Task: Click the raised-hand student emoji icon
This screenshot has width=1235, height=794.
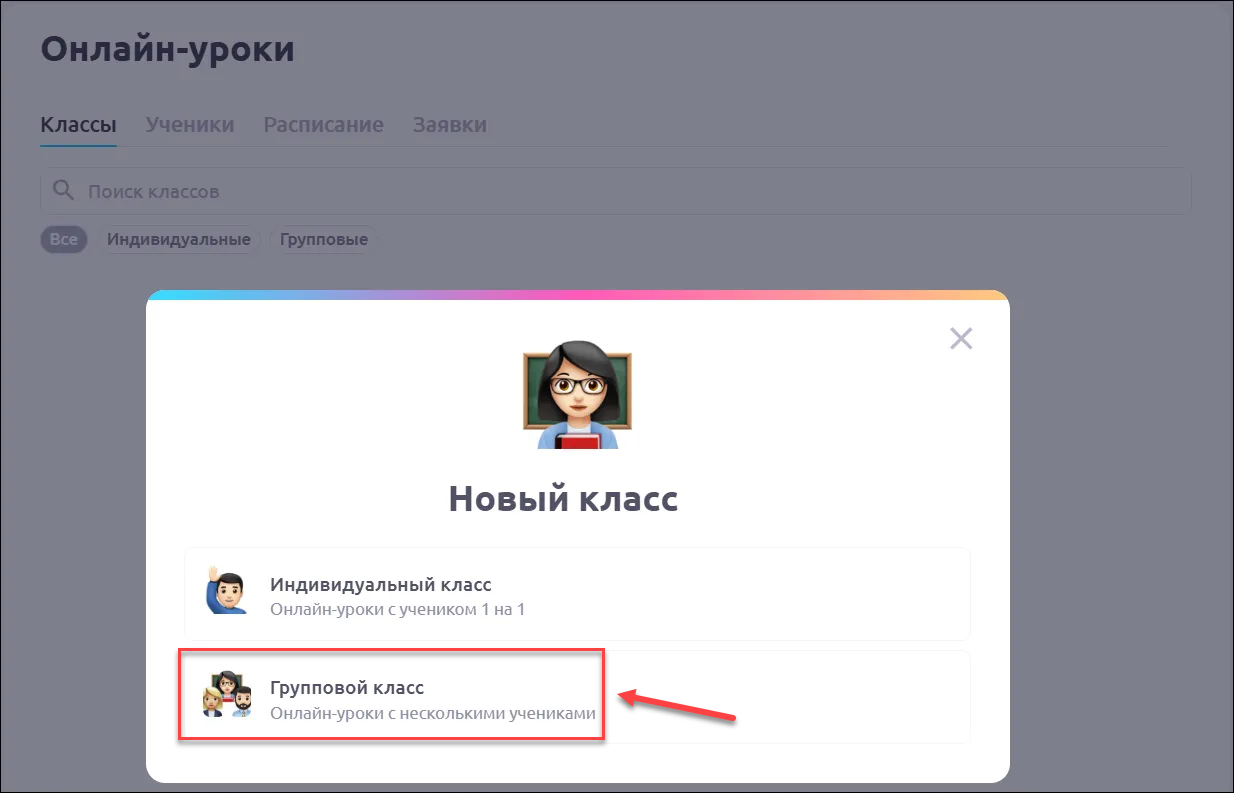Action: click(226, 589)
